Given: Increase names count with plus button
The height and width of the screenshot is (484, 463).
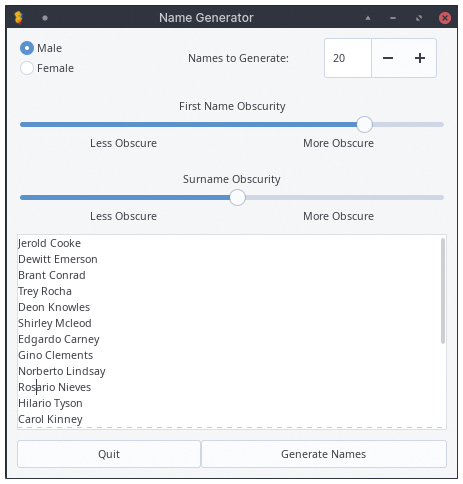Looking at the screenshot, I should (420, 58).
